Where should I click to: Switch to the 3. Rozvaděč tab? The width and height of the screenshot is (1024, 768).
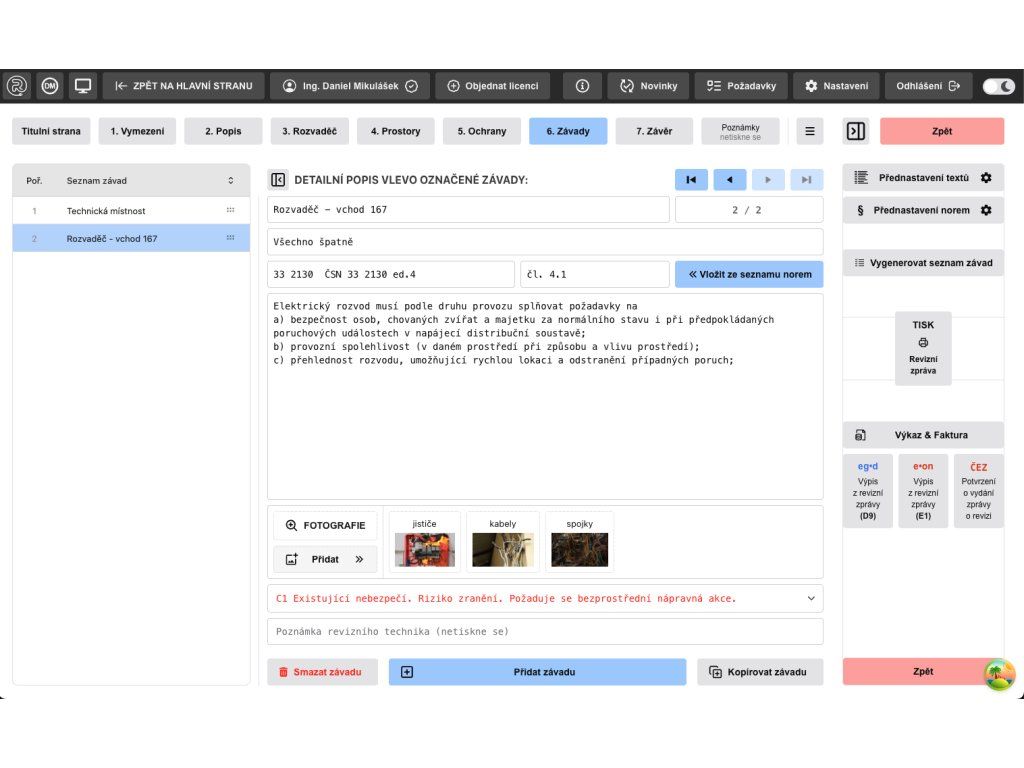(x=308, y=131)
